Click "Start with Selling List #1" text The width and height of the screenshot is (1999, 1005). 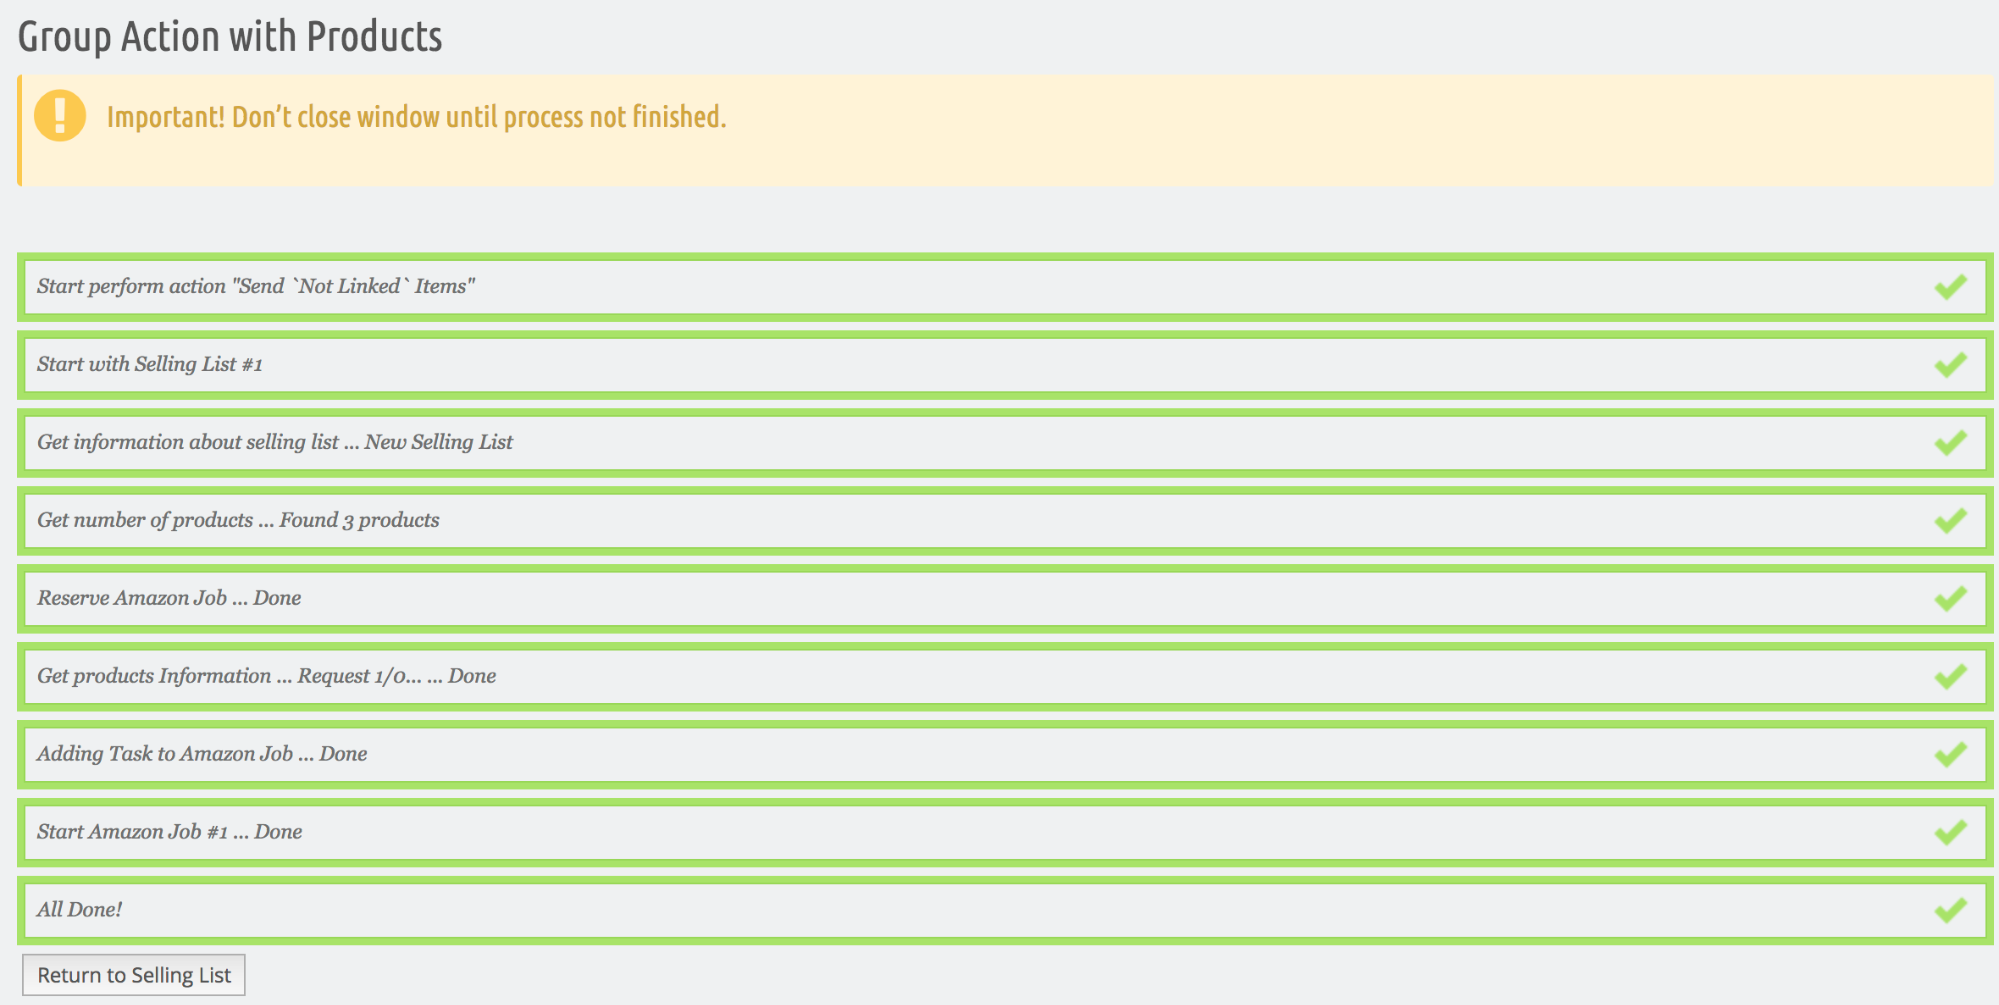tap(150, 364)
